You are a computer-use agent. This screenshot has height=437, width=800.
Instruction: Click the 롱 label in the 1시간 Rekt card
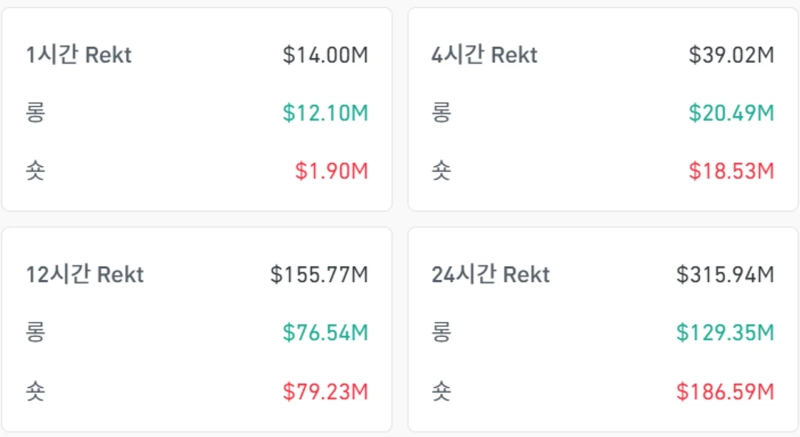pyautogui.click(x=36, y=113)
